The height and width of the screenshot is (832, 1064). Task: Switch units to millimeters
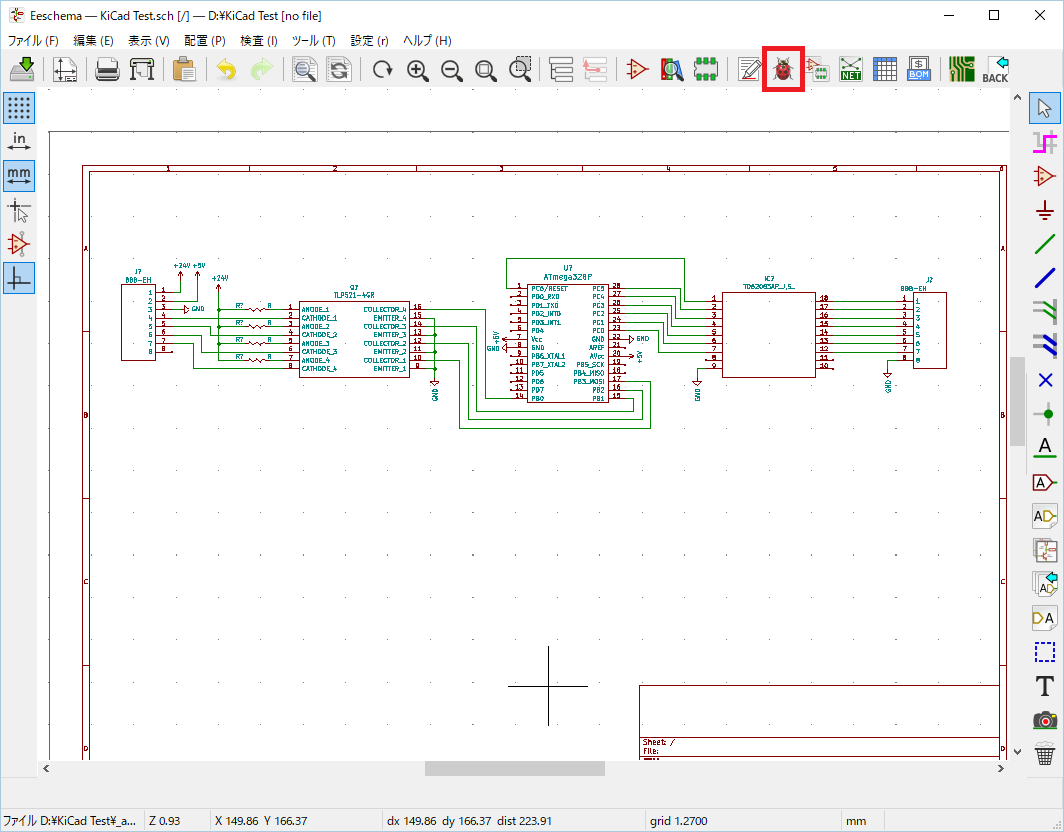[x=19, y=176]
